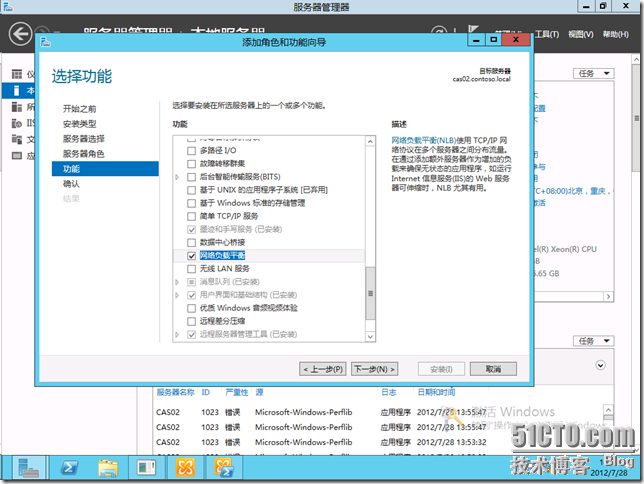Viewport: 644px width, 484px height.
Task: Expand Message Queuing (消息队列) node
Action: pyautogui.click(x=177, y=282)
